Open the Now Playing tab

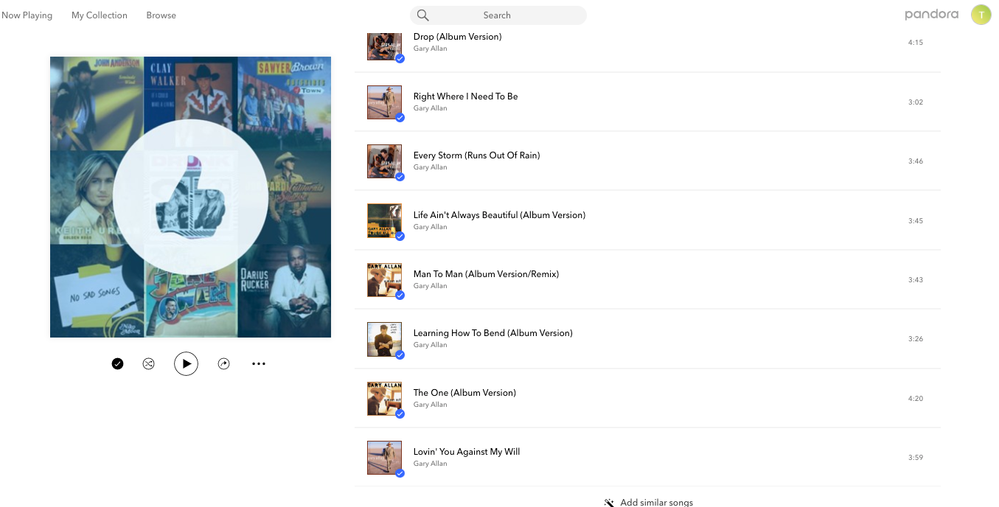point(27,15)
